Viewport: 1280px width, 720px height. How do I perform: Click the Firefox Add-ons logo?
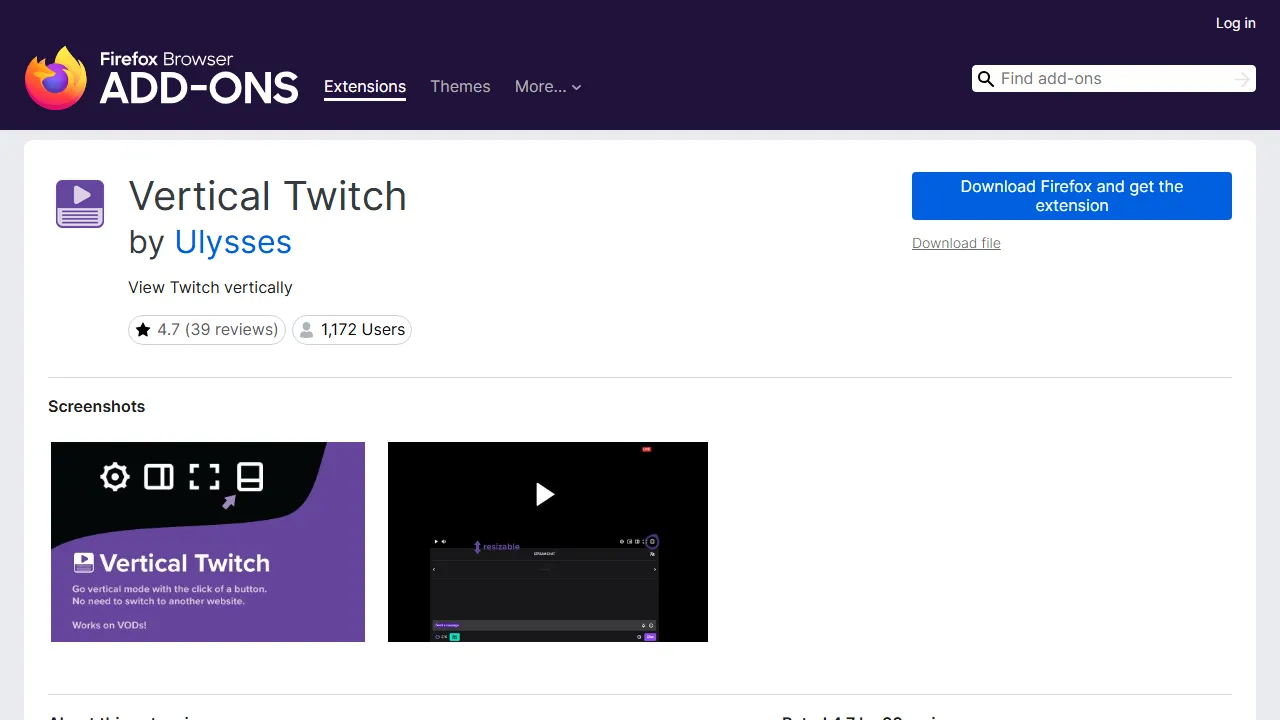tap(160, 77)
